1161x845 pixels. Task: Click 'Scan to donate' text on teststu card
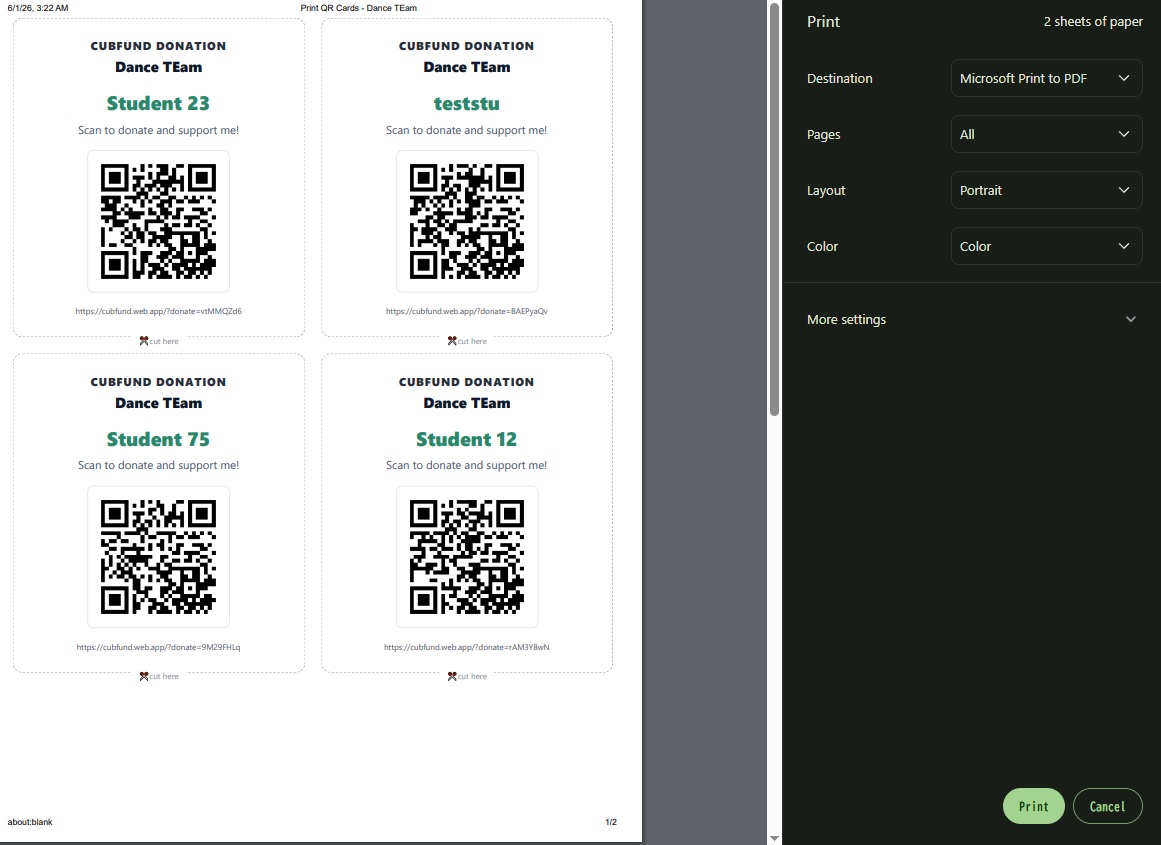[466, 130]
